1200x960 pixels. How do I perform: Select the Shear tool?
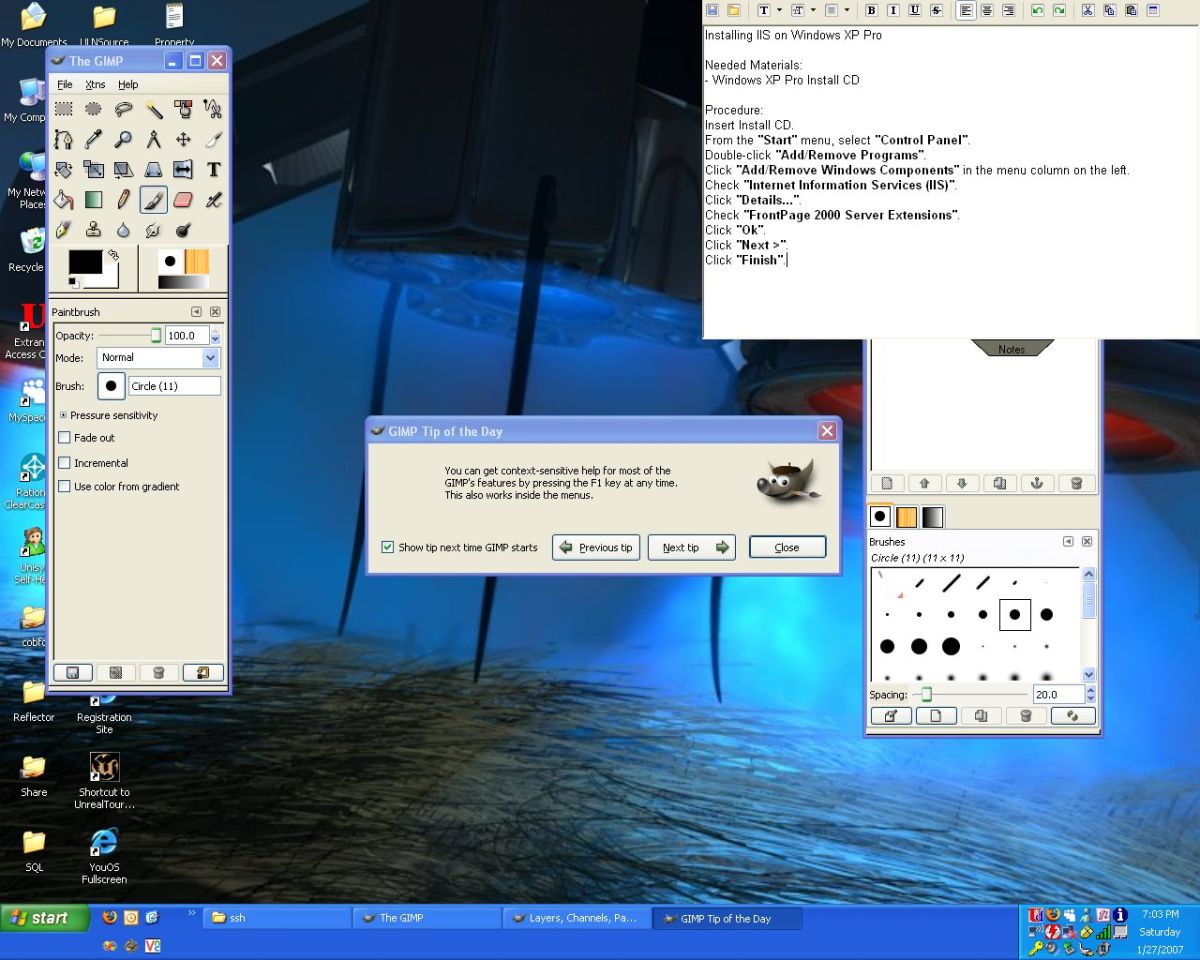coord(124,170)
